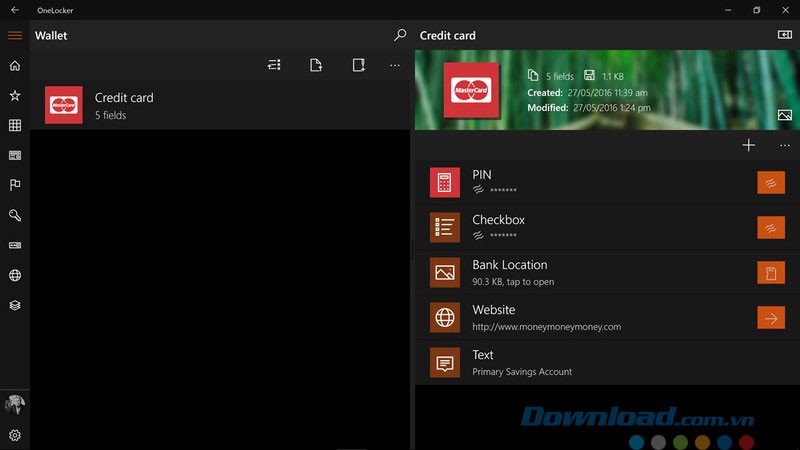This screenshot has height=450, width=800.
Task: Add a new entry with the document-plus icon
Action: (x=316, y=65)
